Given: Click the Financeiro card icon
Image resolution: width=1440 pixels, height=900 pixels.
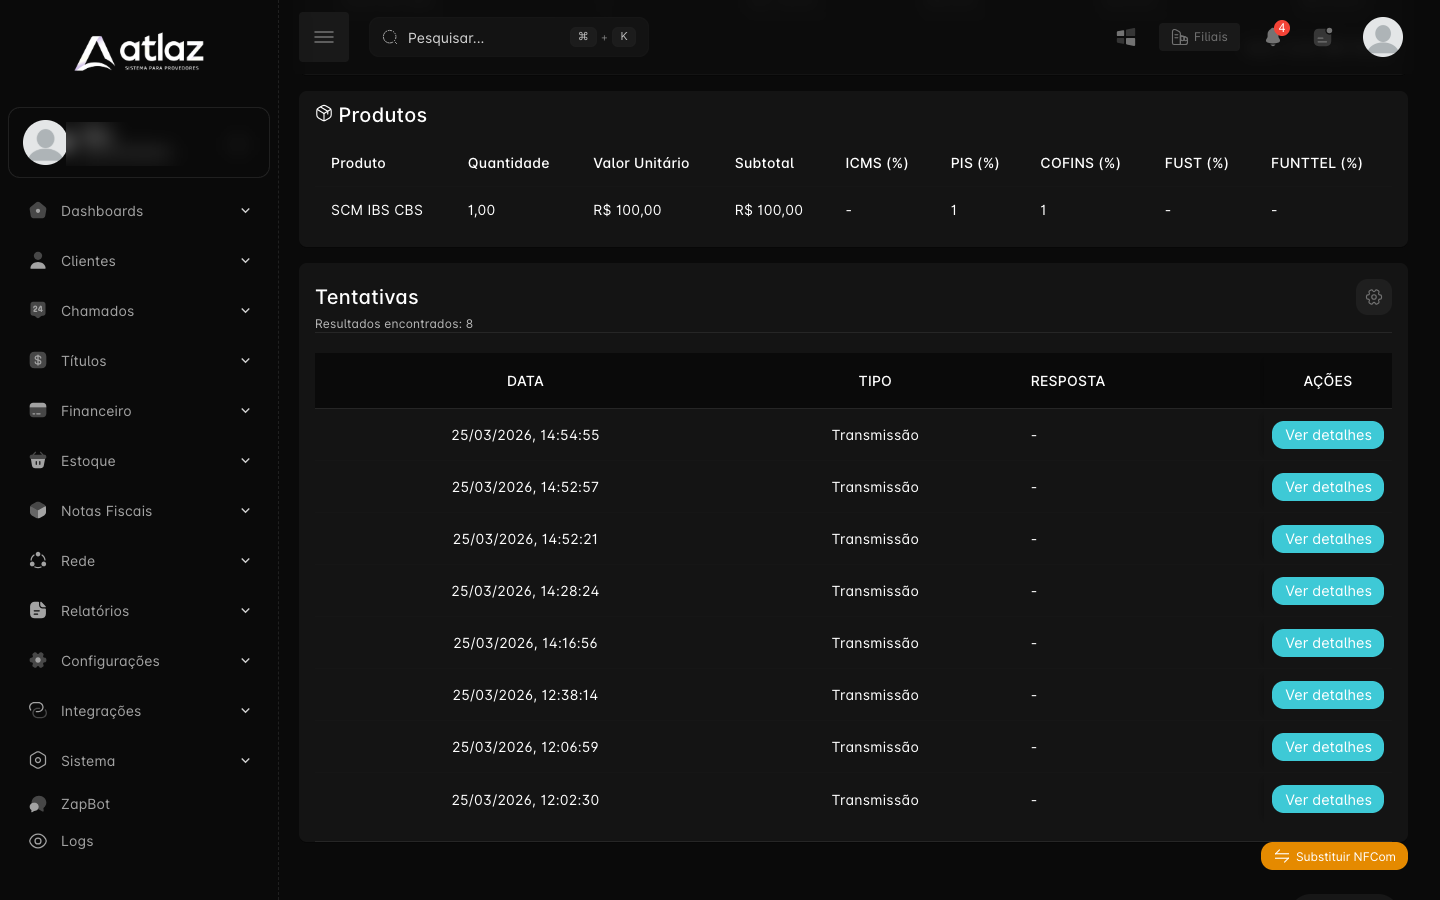Looking at the screenshot, I should pyautogui.click(x=38, y=410).
